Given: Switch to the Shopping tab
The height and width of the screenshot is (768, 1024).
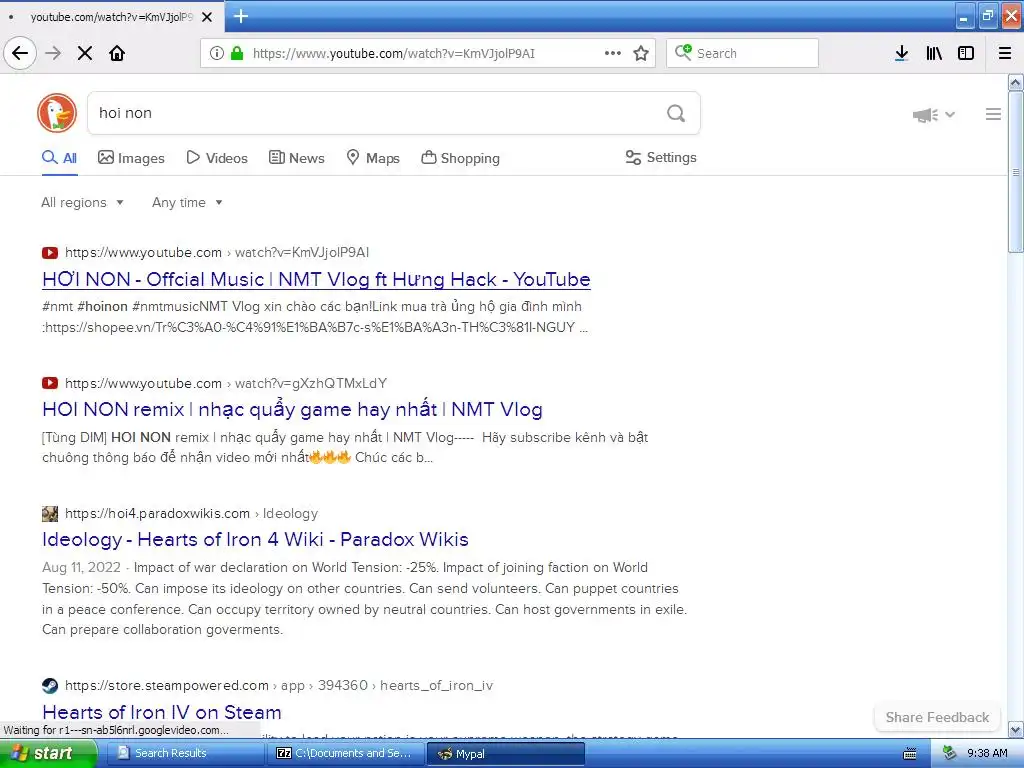Looking at the screenshot, I should (x=460, y=158).
